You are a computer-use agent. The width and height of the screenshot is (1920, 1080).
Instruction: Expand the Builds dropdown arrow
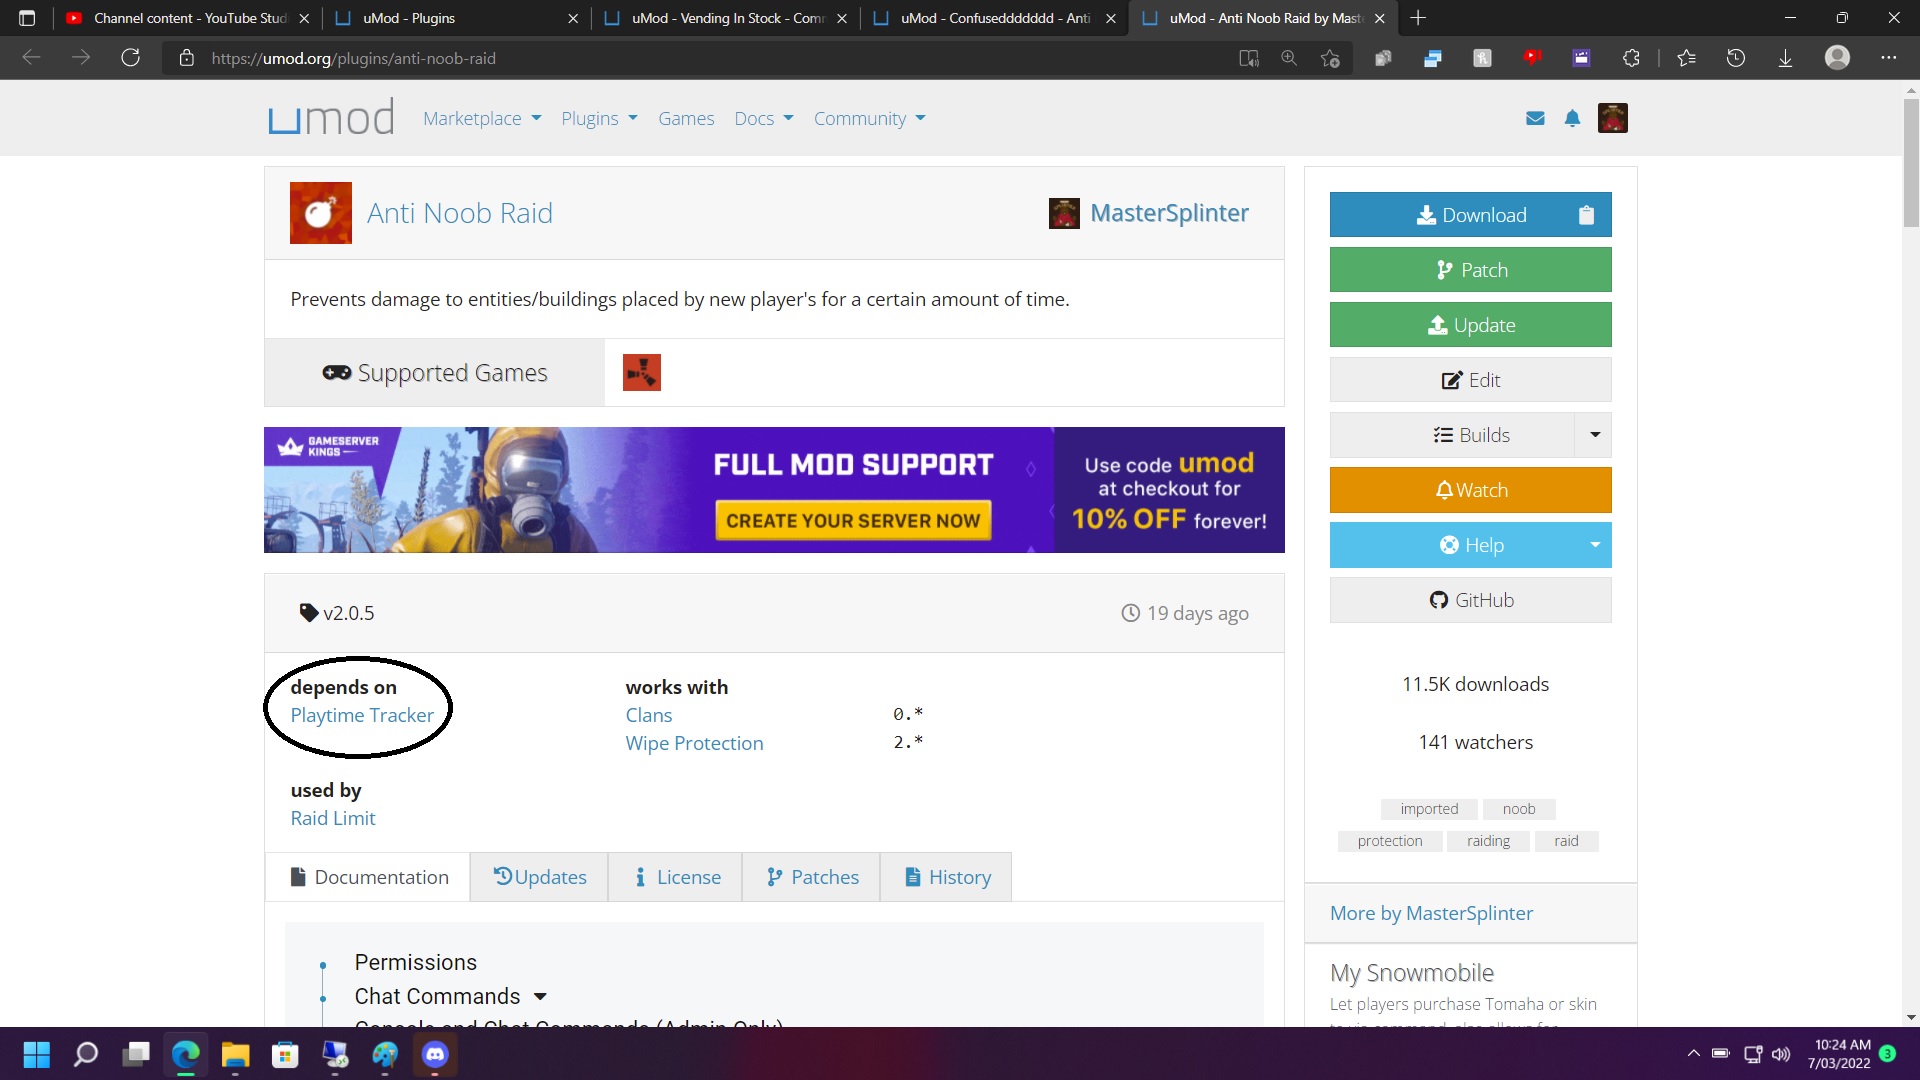1594,434
